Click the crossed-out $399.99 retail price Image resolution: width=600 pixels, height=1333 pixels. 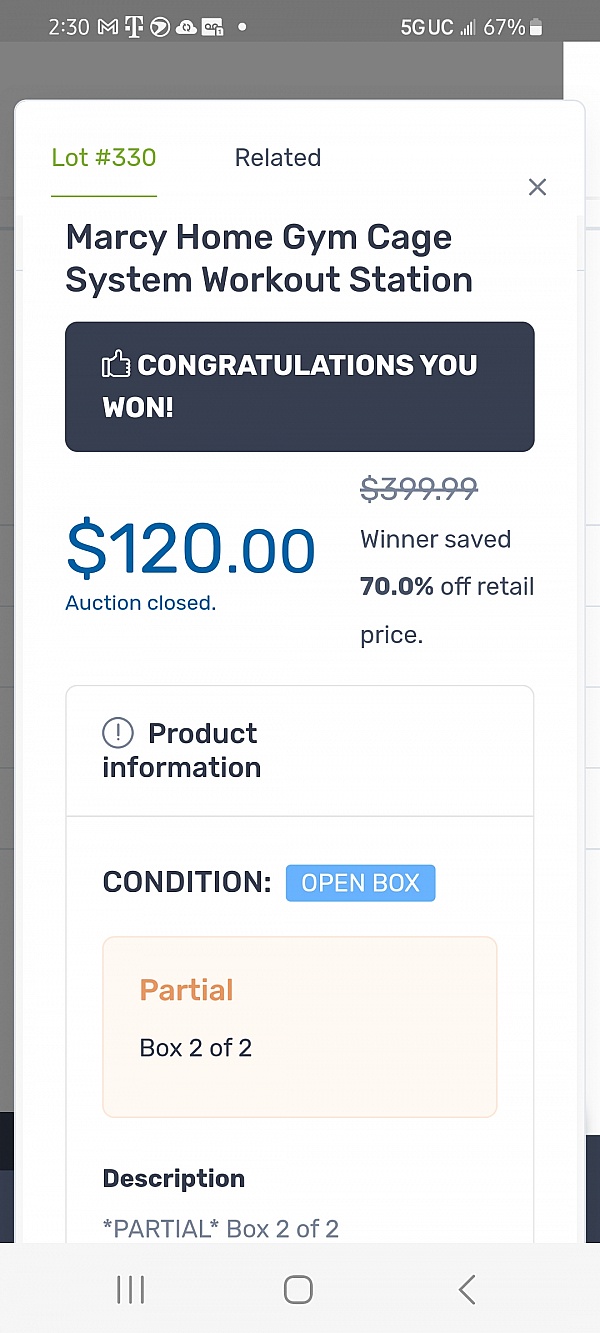418,488
